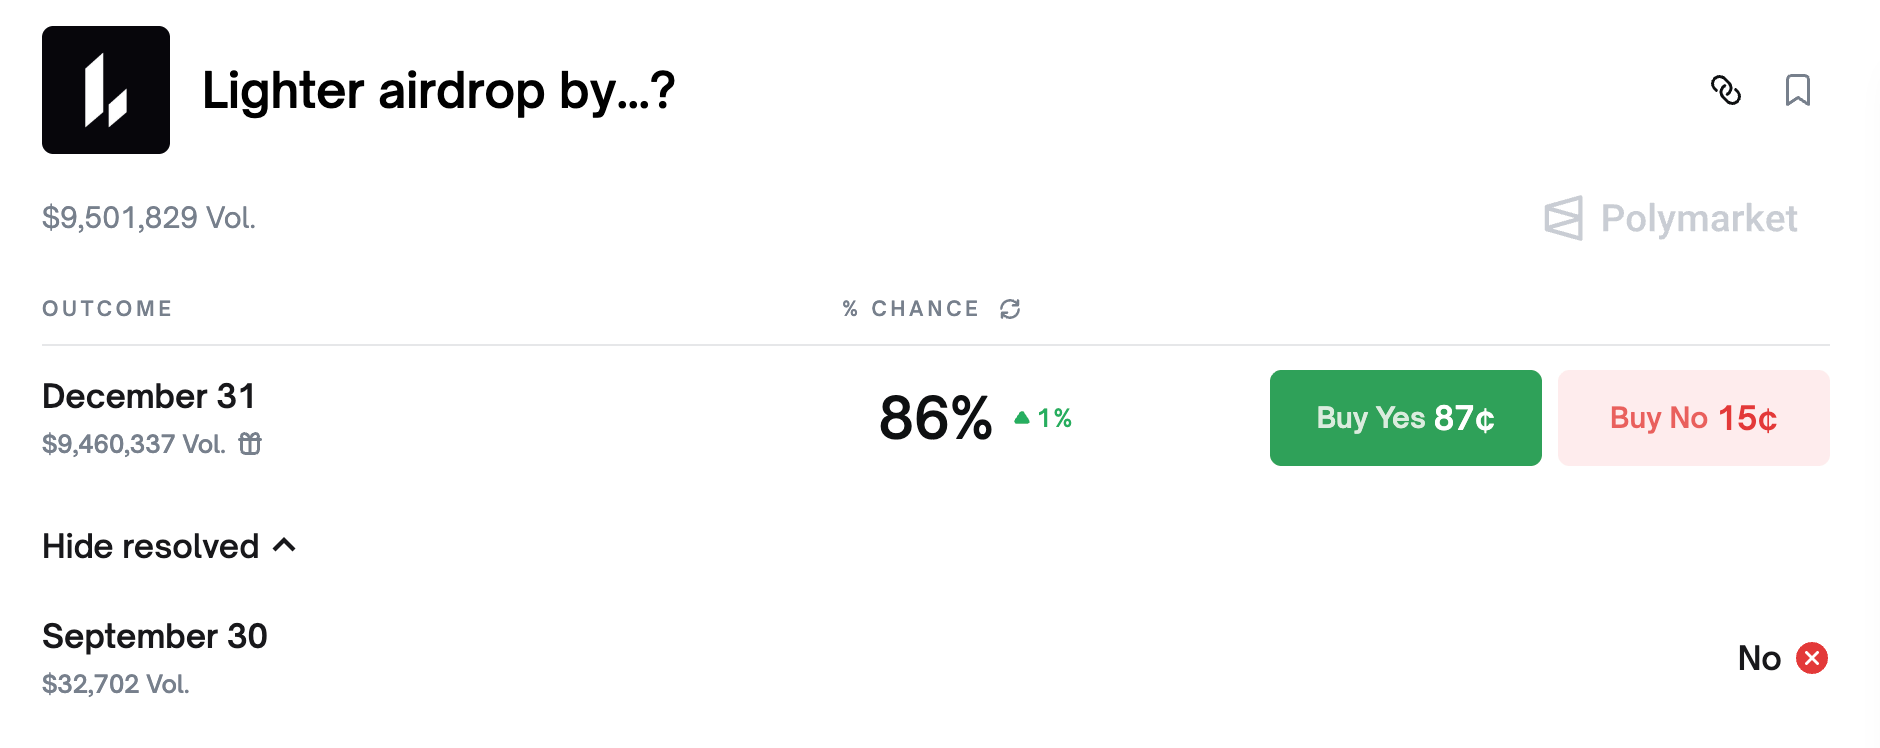This screenshot has height=748, width=1880.
Task: Click the Lighter logo thumbnail
Action: (x=106, y=90)
